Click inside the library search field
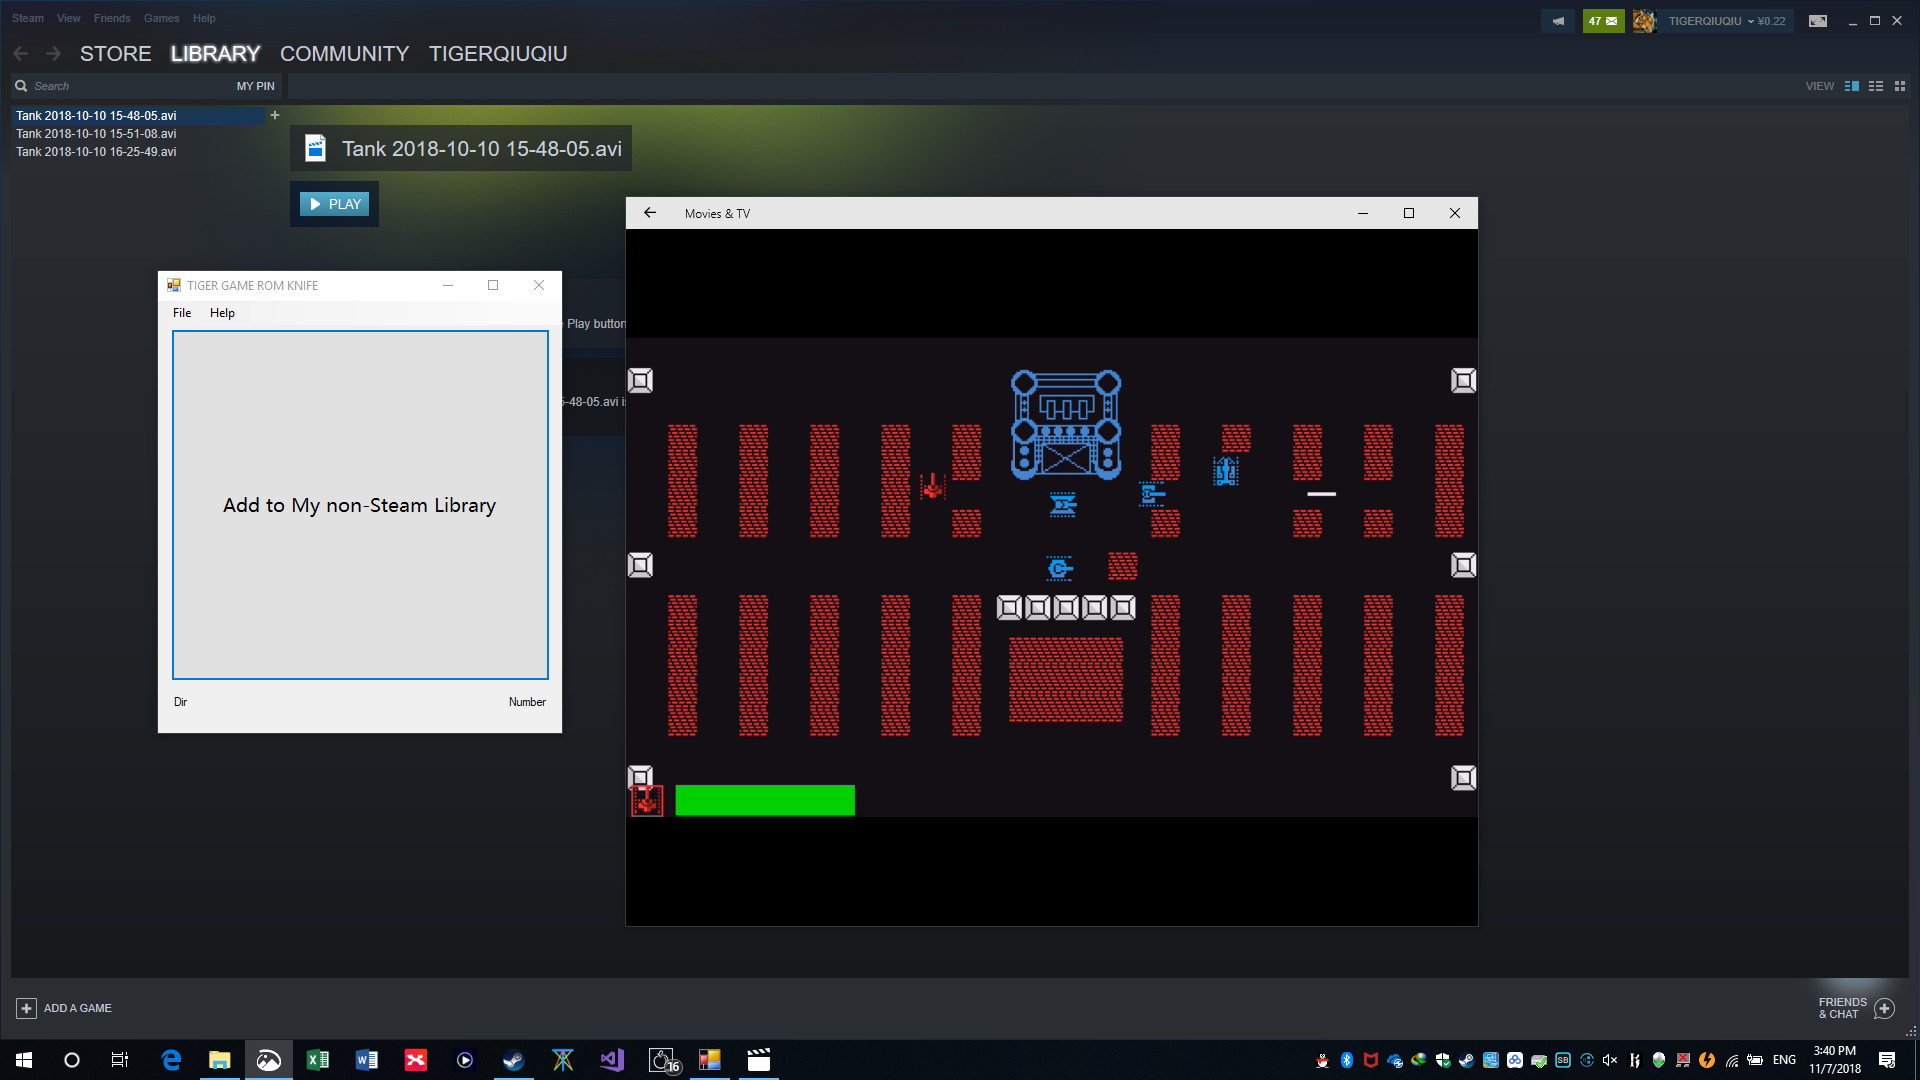Image resolution: width=1920 pixels, height=1080 pixels. tap(110, 86)
